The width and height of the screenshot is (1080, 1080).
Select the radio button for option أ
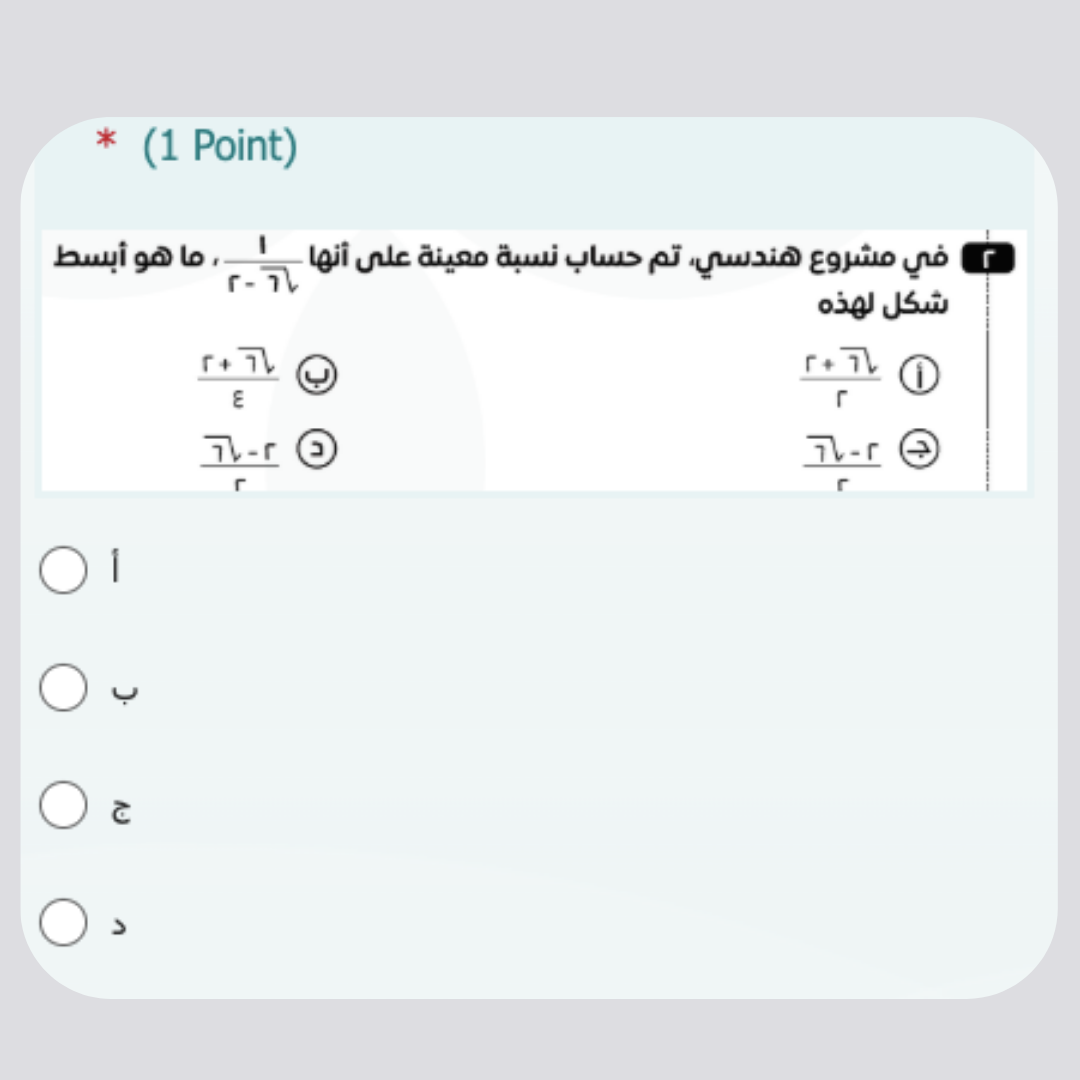coord(63,570)
